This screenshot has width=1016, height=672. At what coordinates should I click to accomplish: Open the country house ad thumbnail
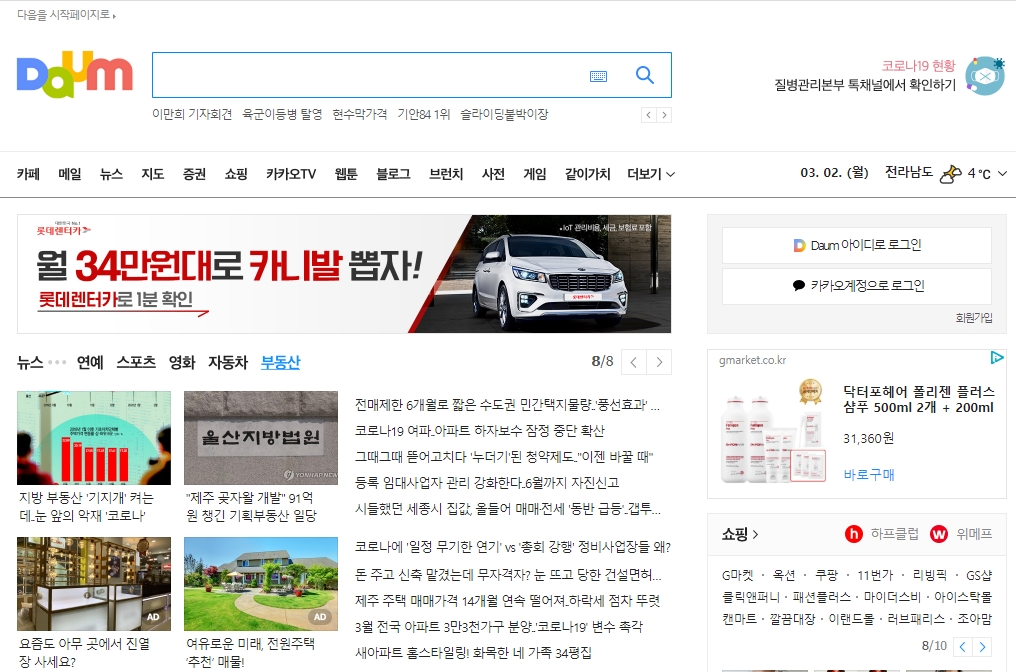point(261,584)
